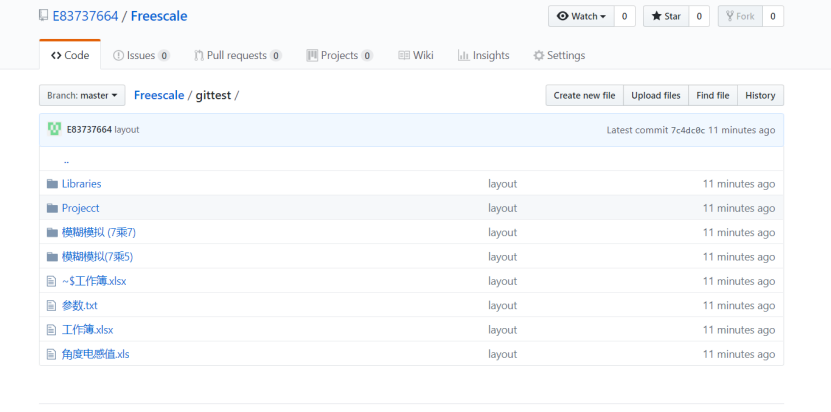Screen dimensions: 831x412
Task: Switch to the Issues tab
Action: click(141, 55)
